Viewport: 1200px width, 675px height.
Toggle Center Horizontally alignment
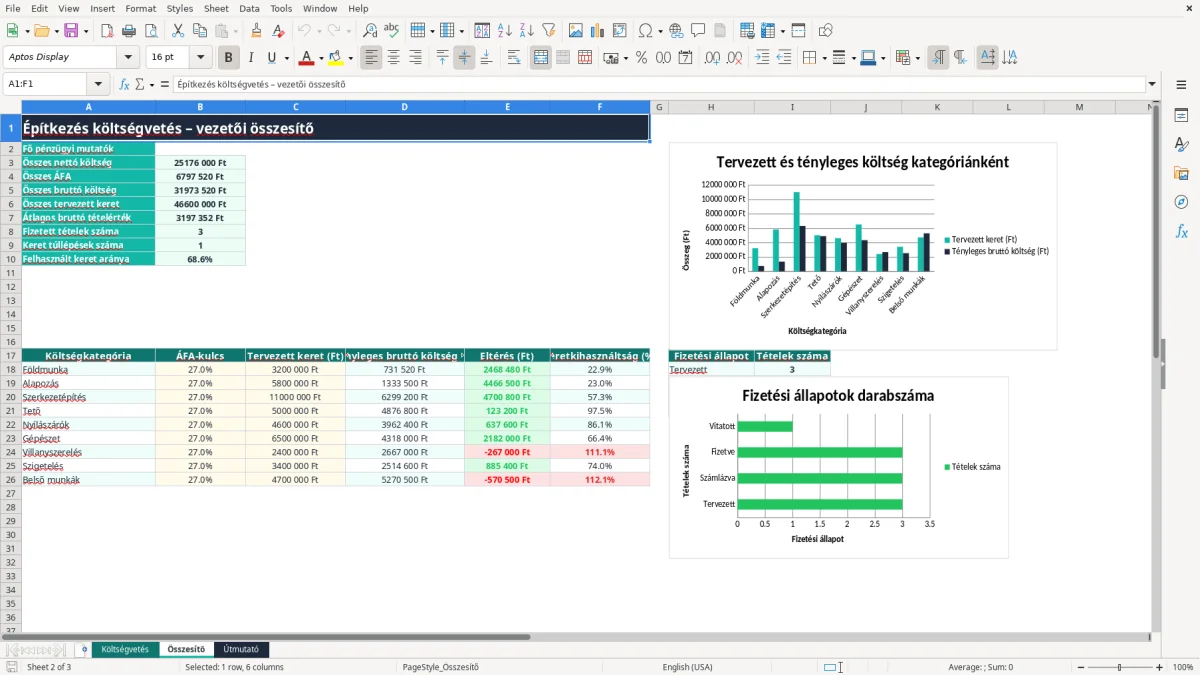393,58
